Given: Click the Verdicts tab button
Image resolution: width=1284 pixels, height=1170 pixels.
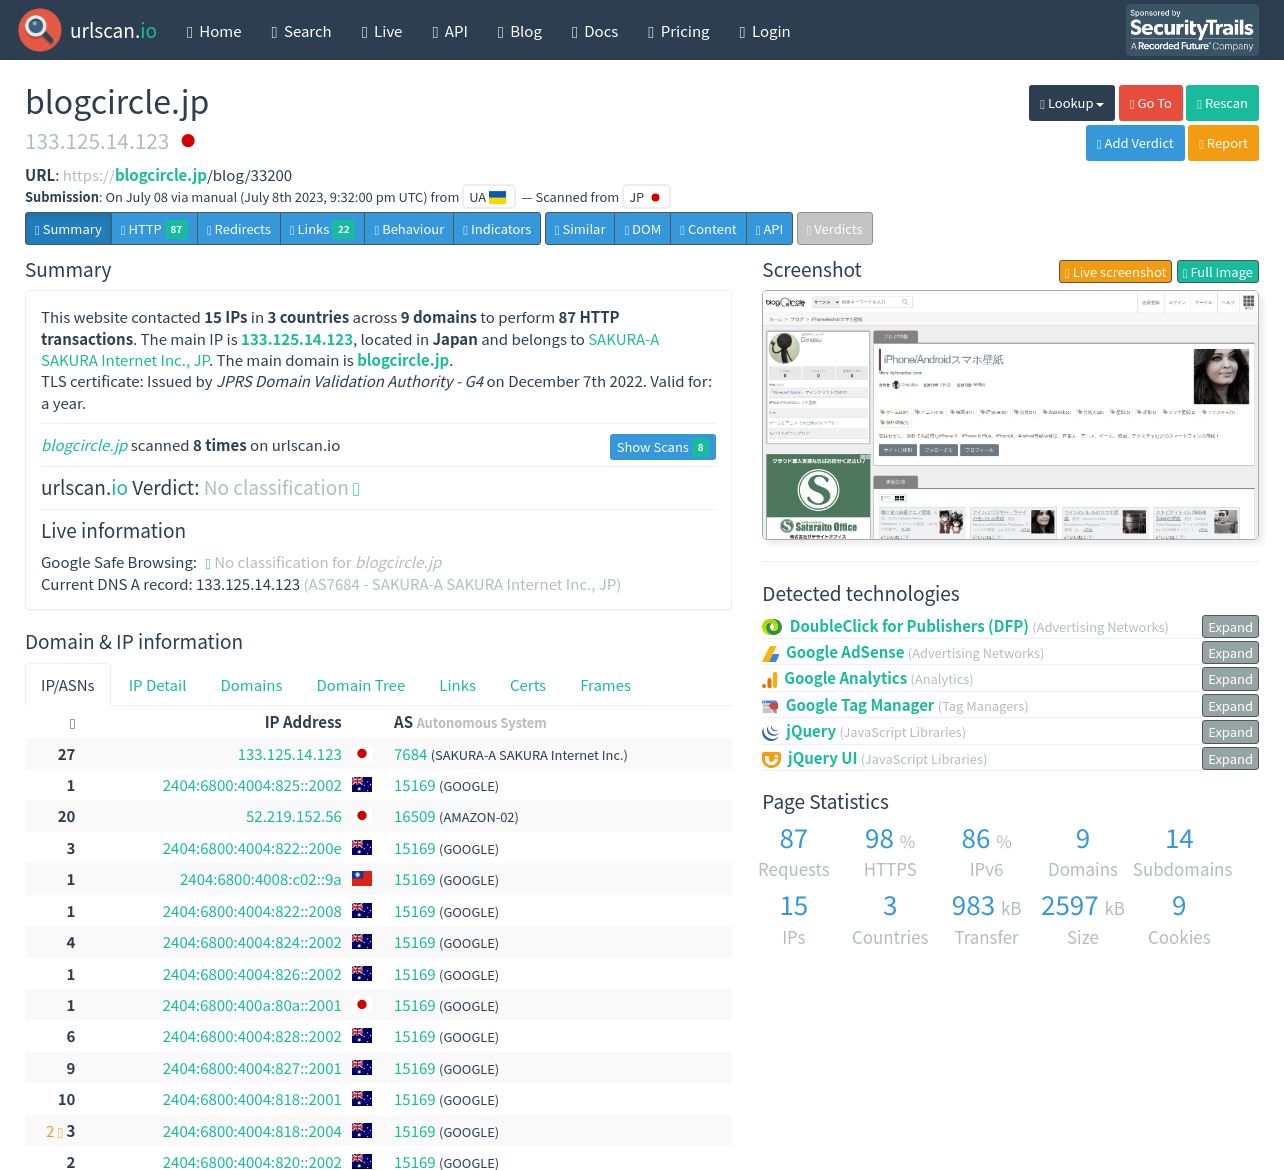Looking at the screenshot, I should tap(835, 229).
